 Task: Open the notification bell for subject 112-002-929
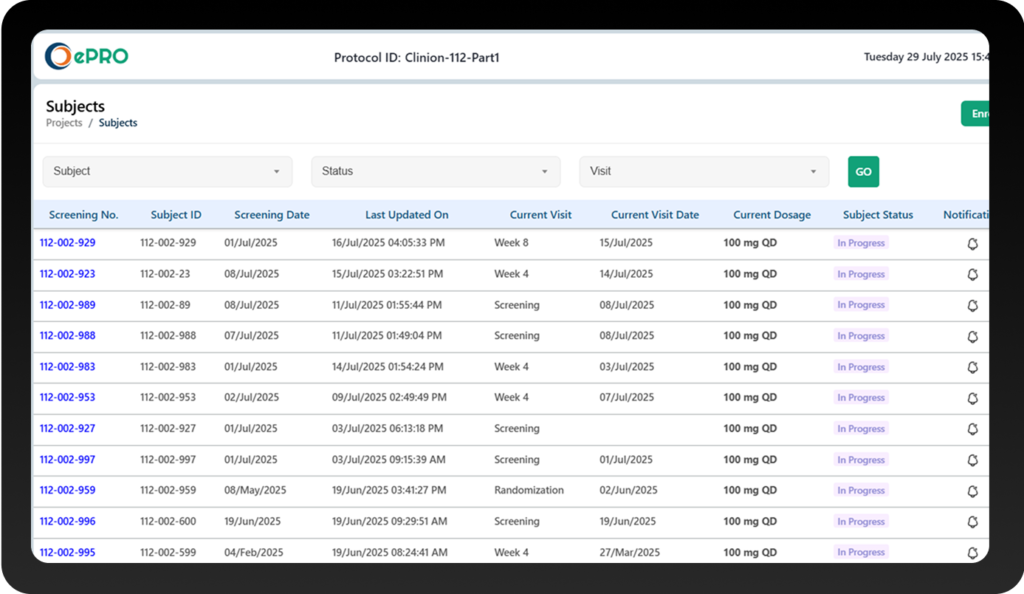pos(973,243)
